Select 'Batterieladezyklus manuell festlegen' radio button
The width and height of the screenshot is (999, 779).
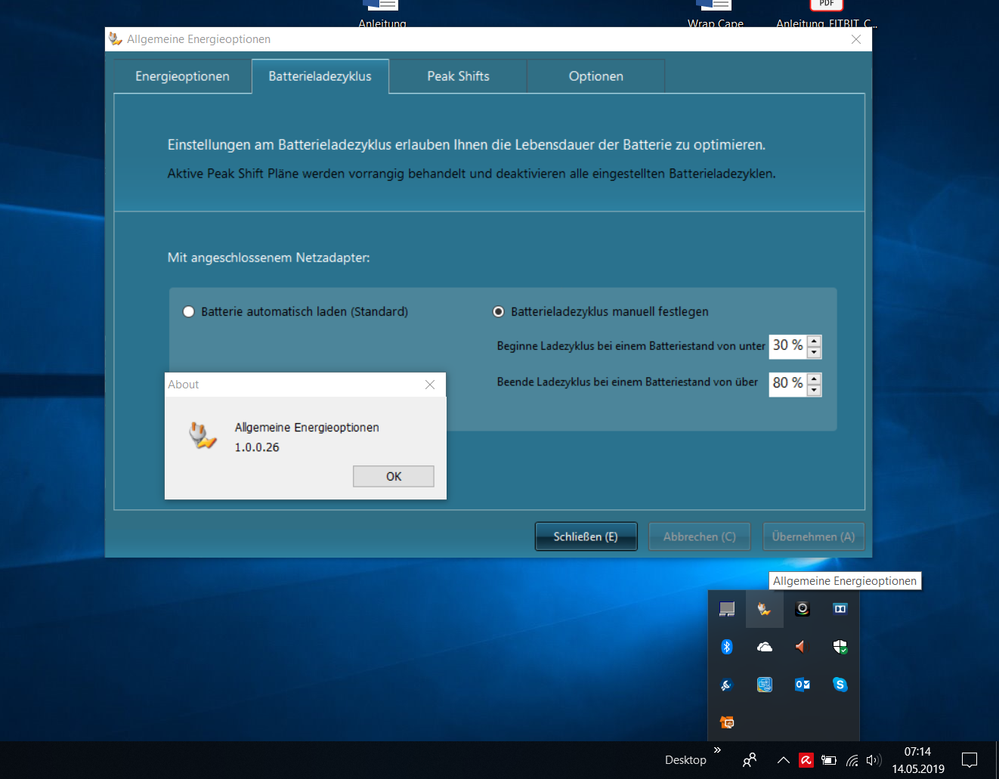[498, 312]
